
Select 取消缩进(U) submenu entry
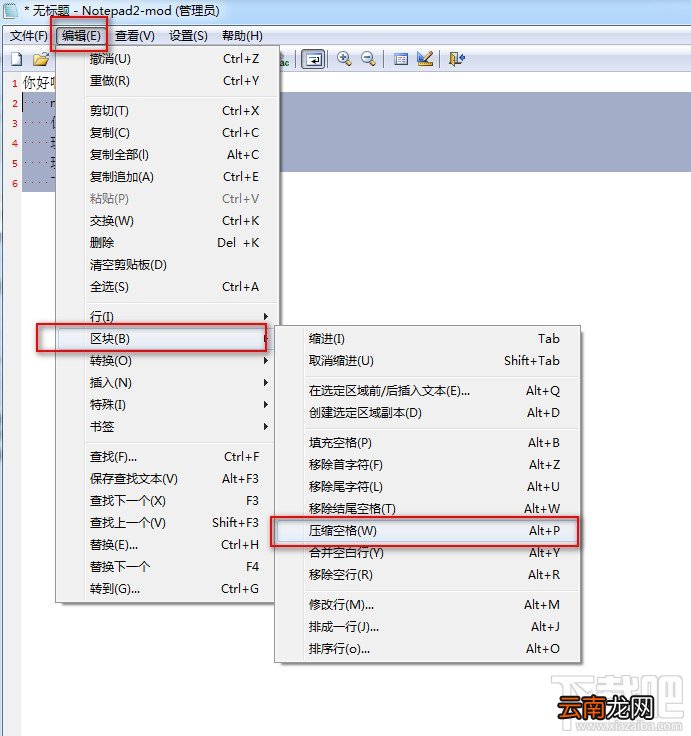pos(428,361)
